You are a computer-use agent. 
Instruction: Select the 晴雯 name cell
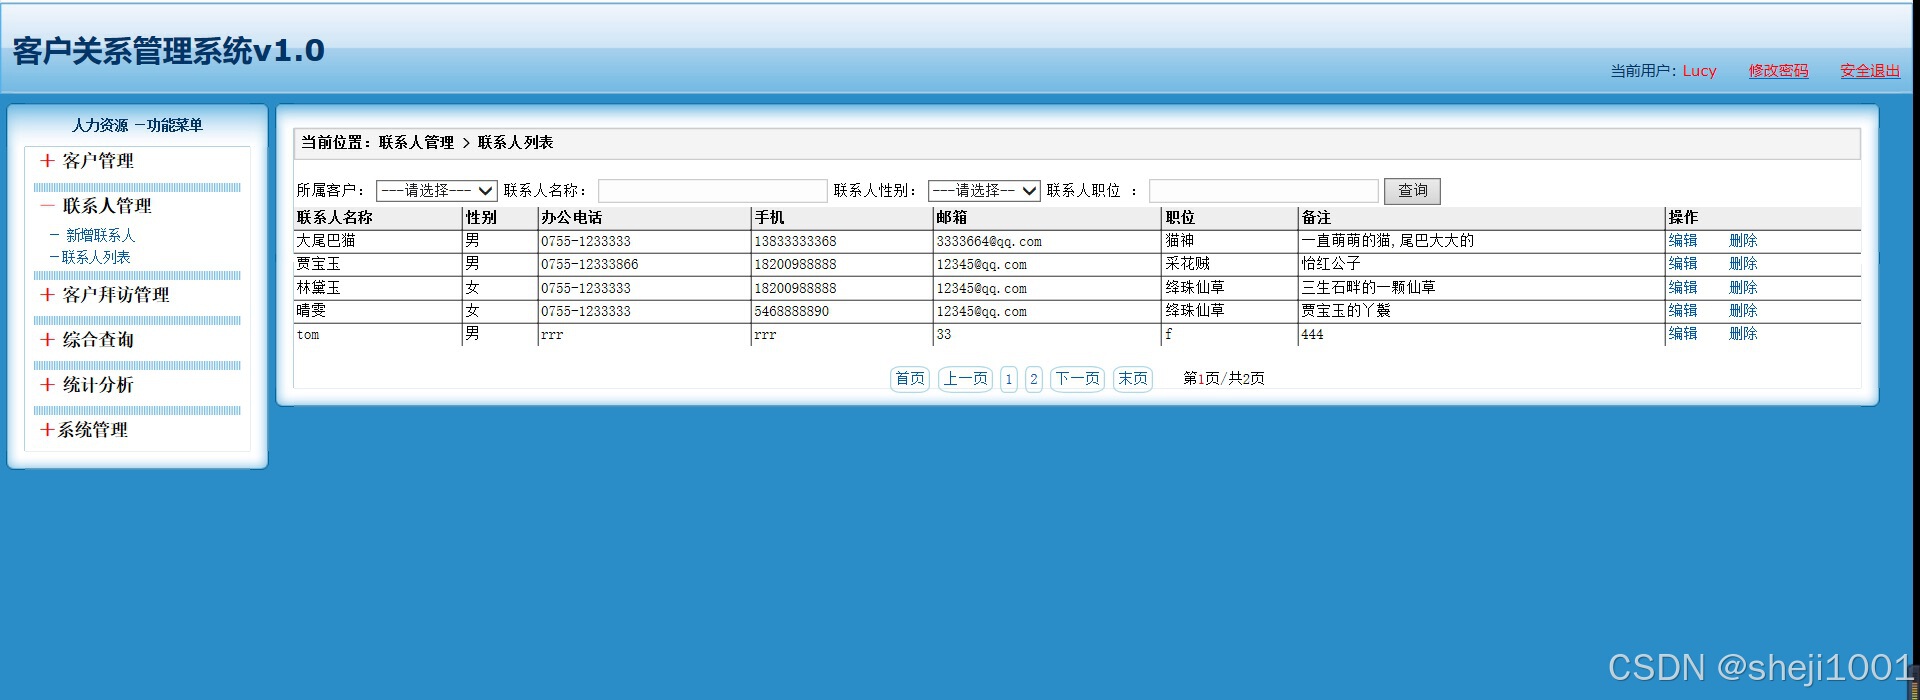(x=311, y=311)
